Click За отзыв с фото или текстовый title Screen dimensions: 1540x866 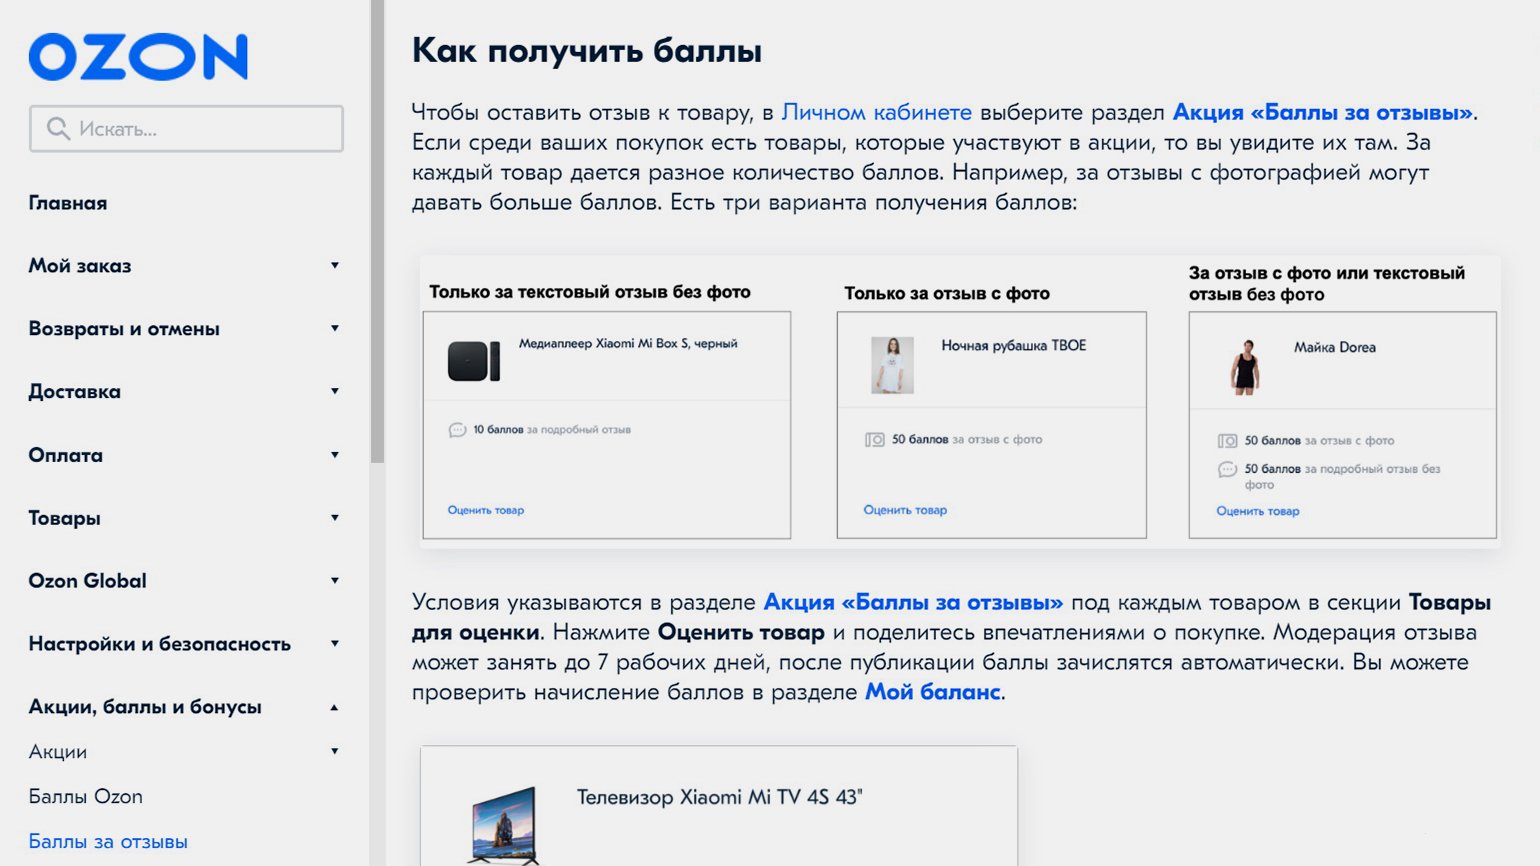tap(1327, 283)
